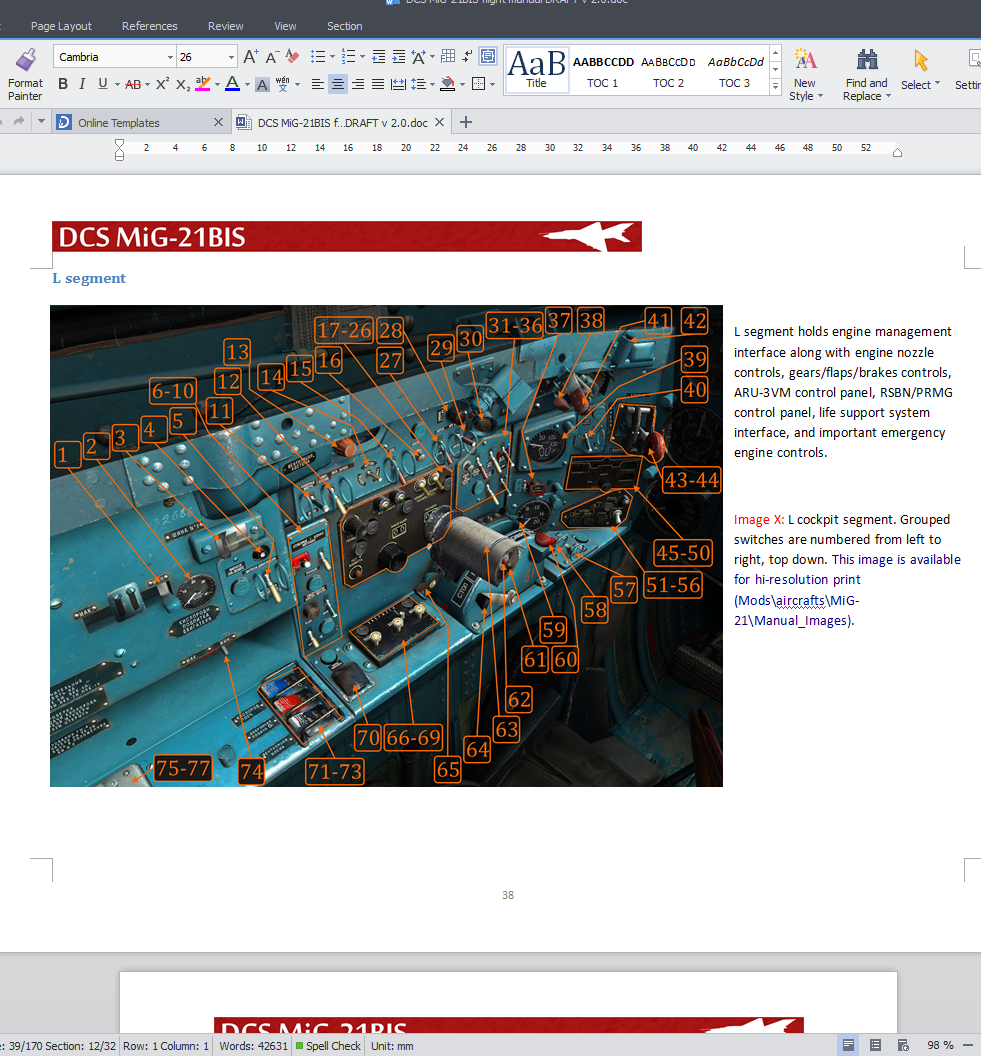Toggle Bold formatting

(63, 84)
